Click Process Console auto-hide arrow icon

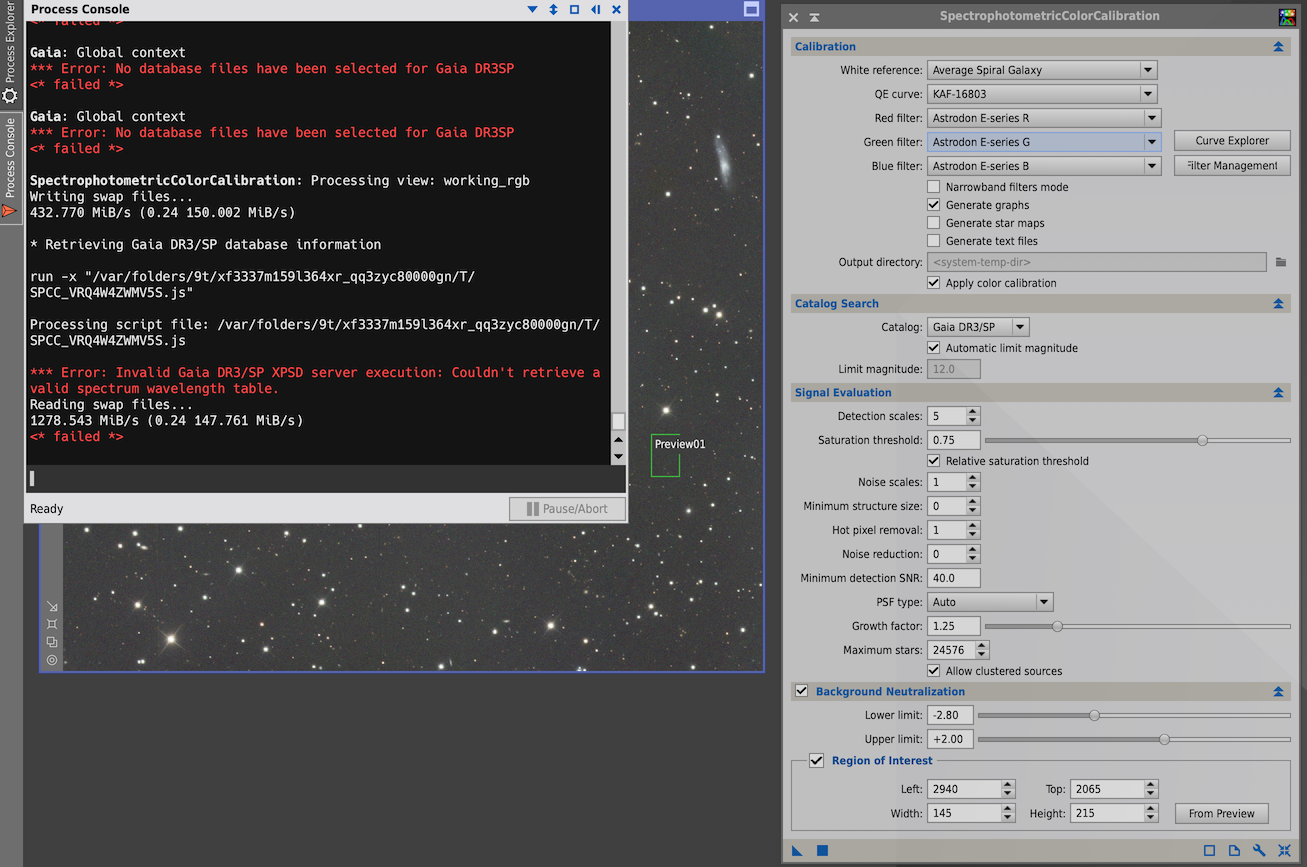point(595,9)
